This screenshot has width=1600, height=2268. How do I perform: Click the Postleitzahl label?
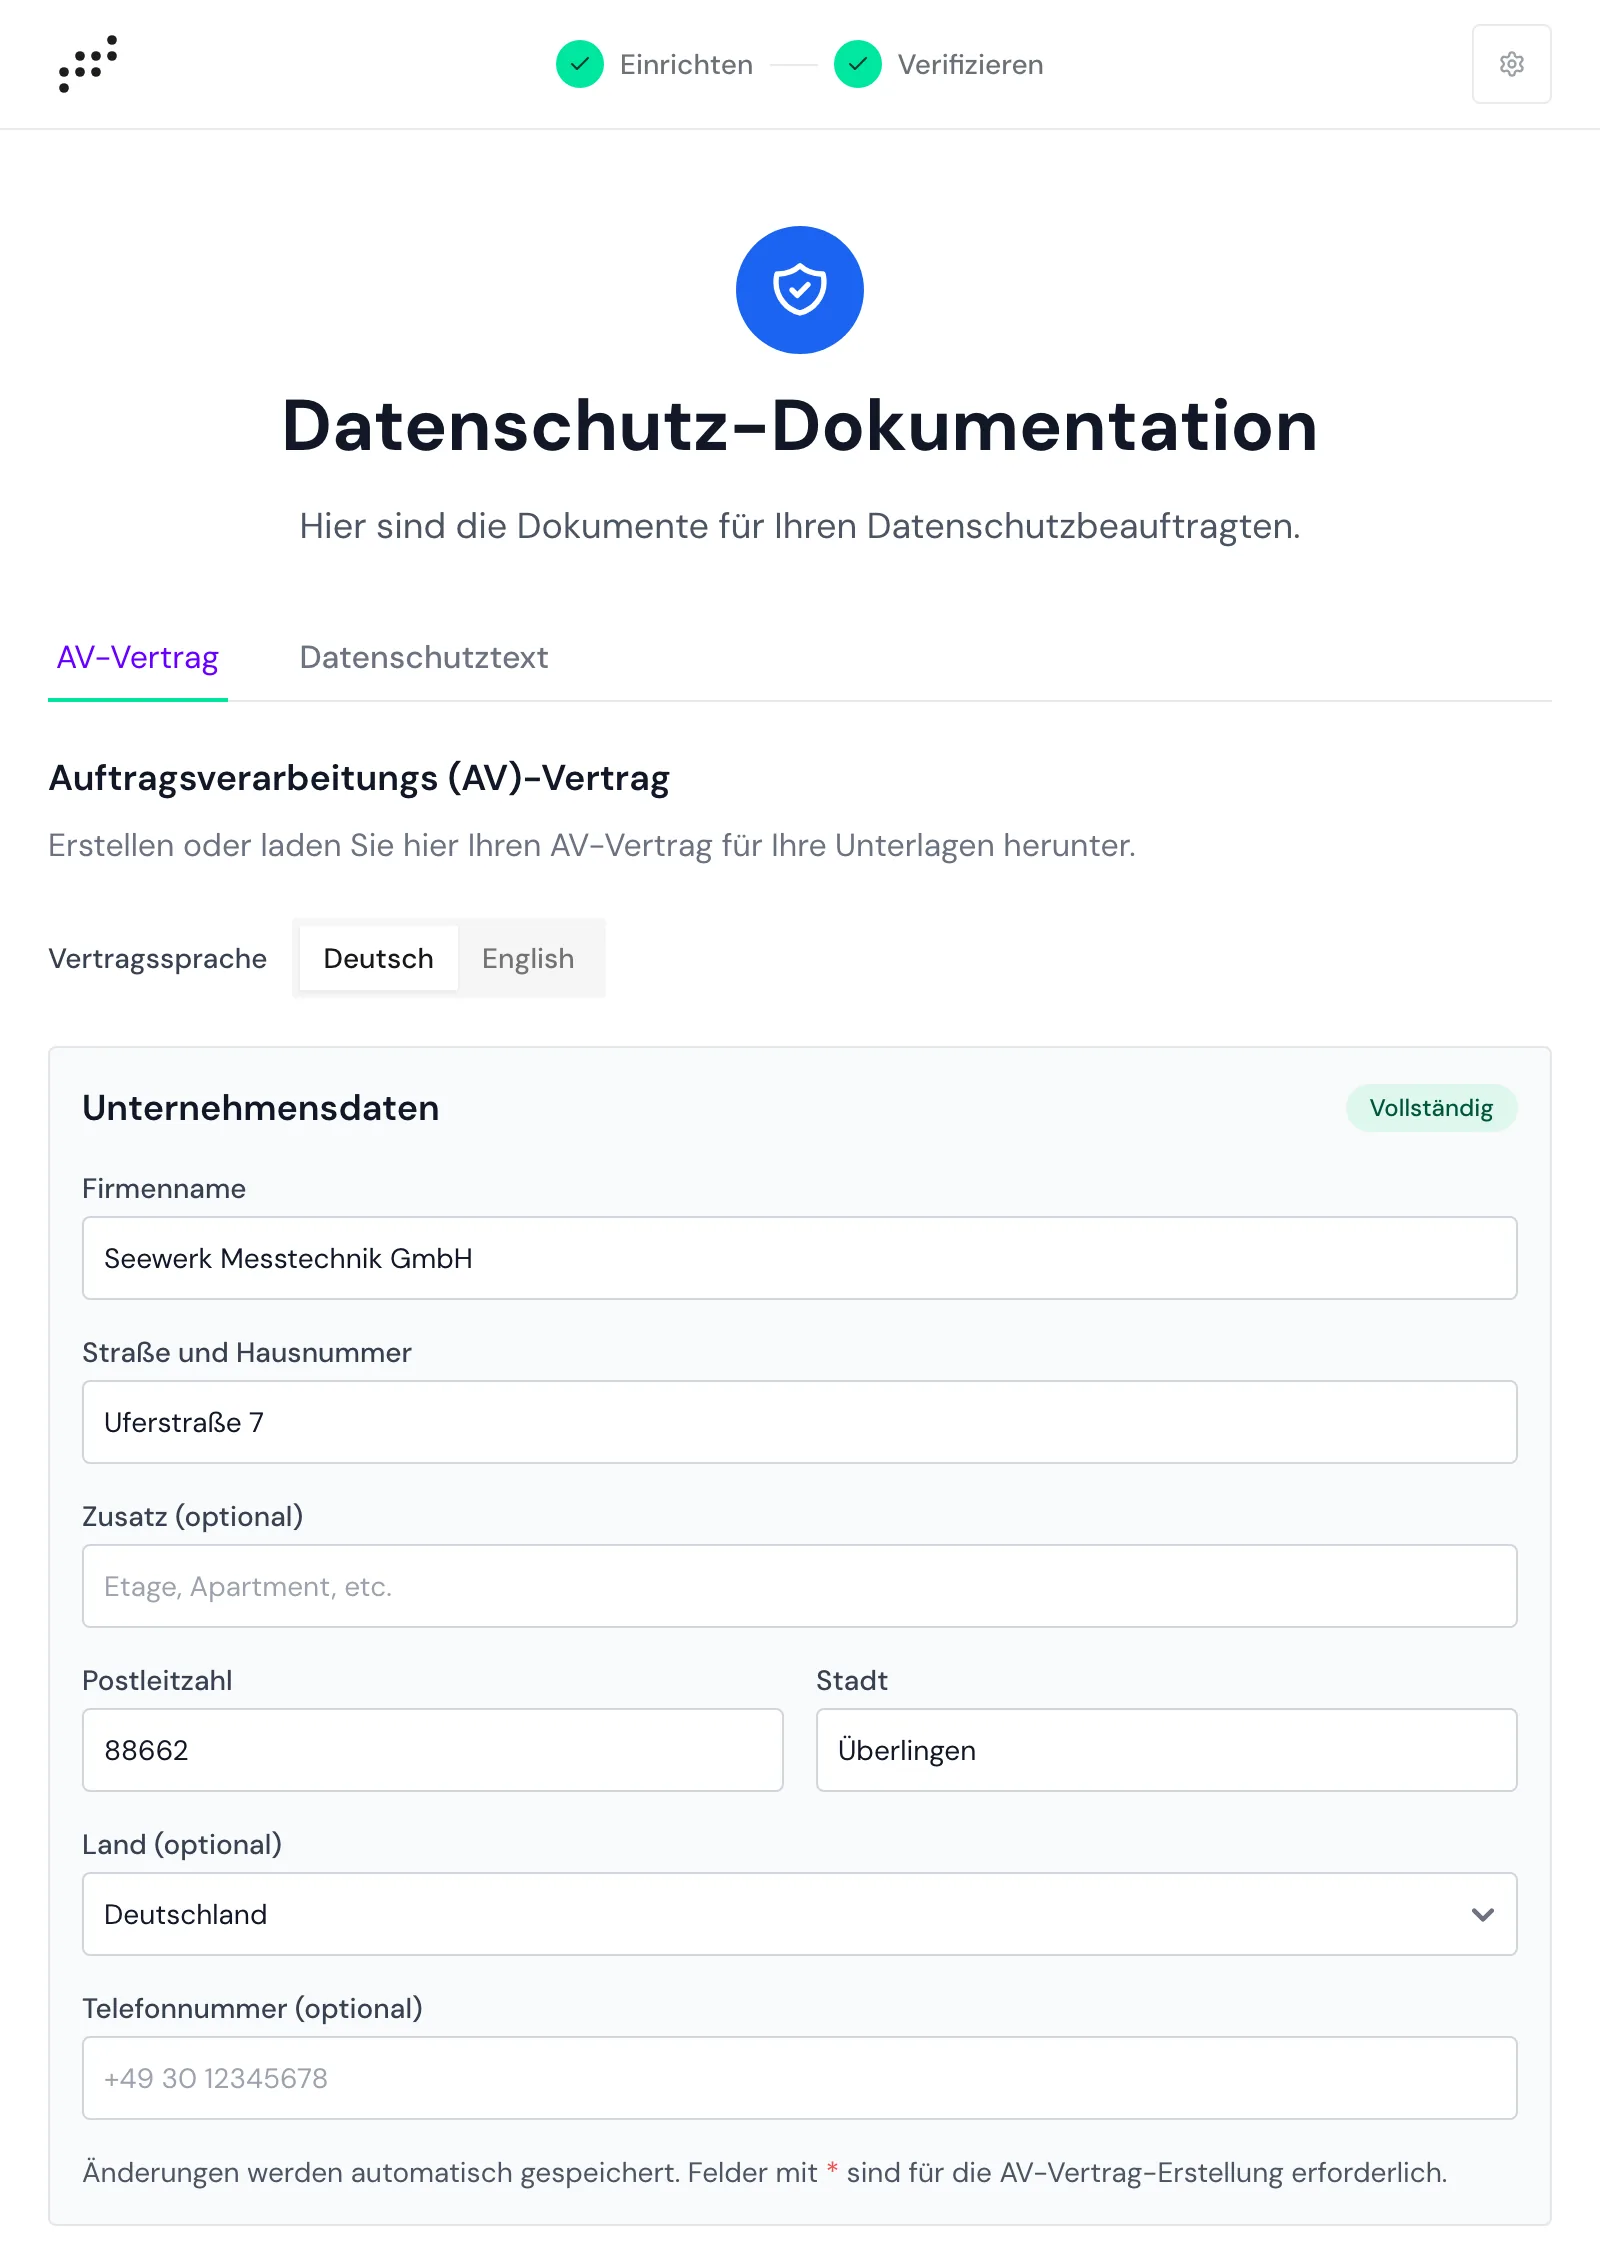pyautogui.click(x=157, y=1680)
